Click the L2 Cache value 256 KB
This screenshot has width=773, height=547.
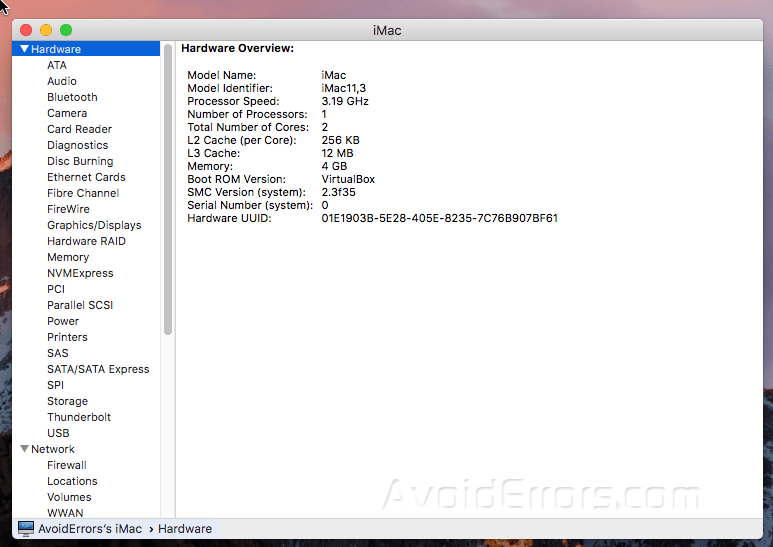click(x=341, y=140)
